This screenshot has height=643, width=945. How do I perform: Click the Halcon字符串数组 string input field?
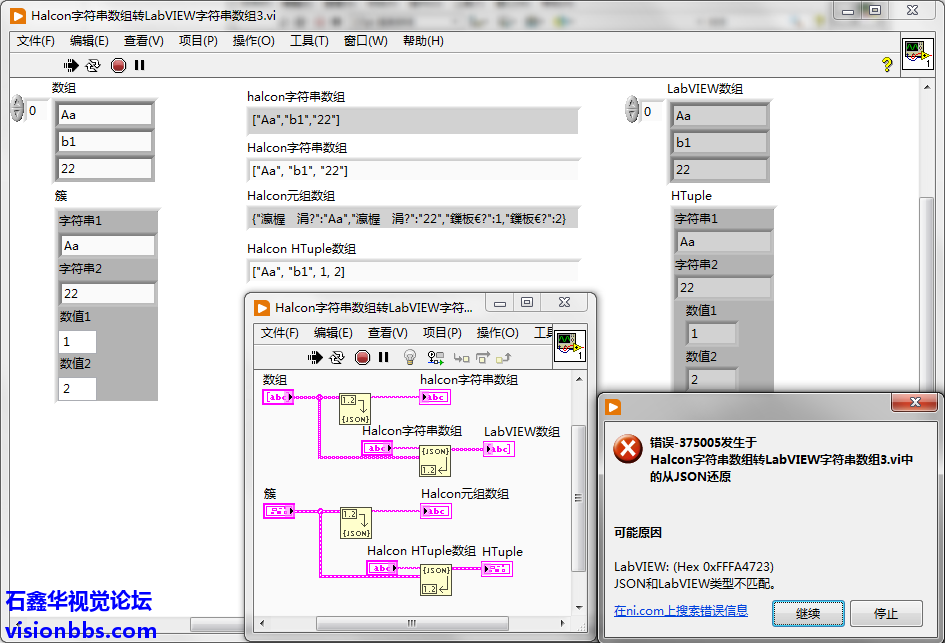[413, 171]
